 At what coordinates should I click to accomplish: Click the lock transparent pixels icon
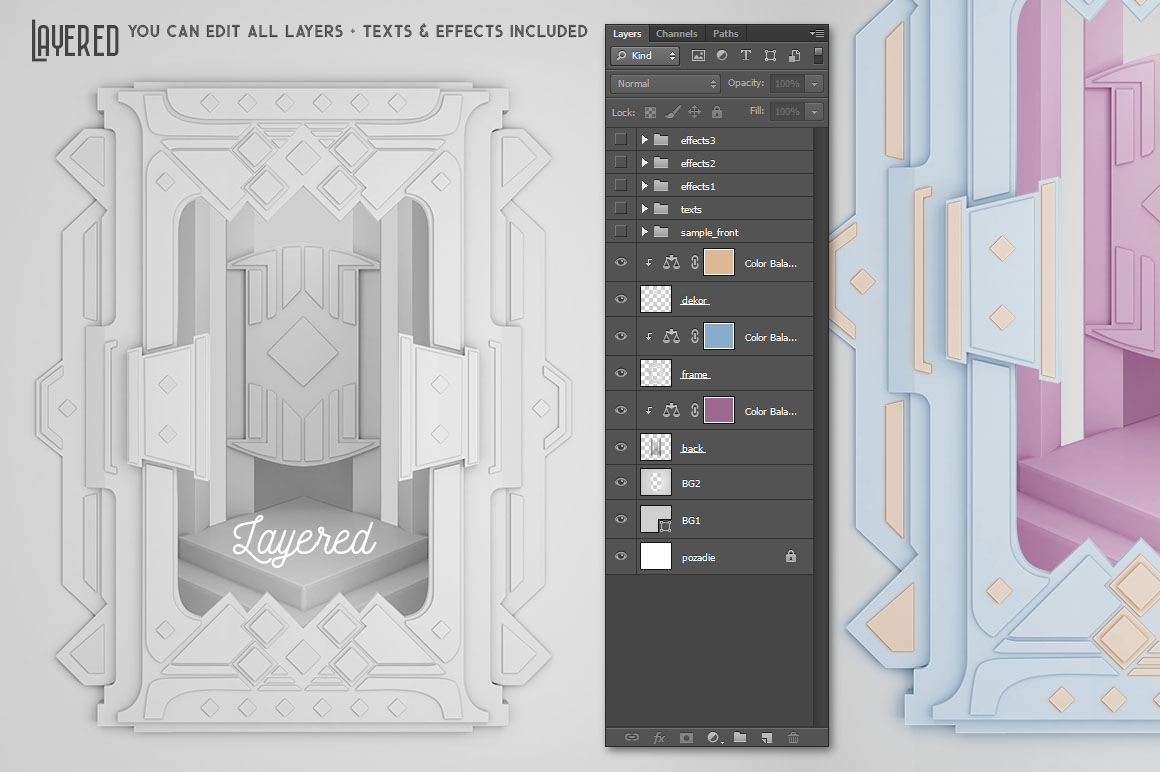click(651, 112)
